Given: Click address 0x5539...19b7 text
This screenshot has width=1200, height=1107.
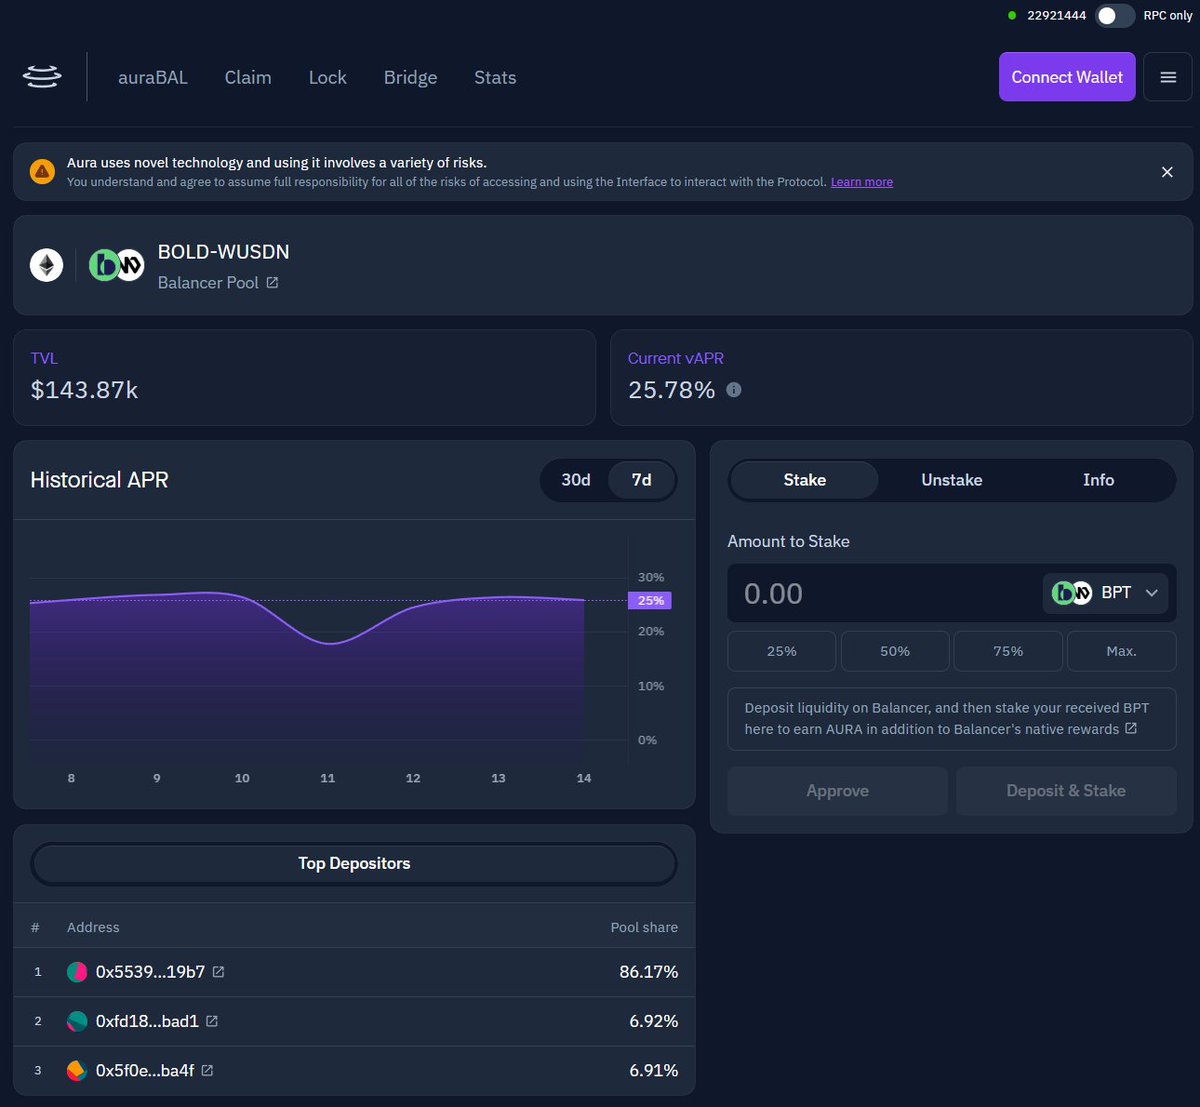Looking at the screenshot, I should pos(150,972).
